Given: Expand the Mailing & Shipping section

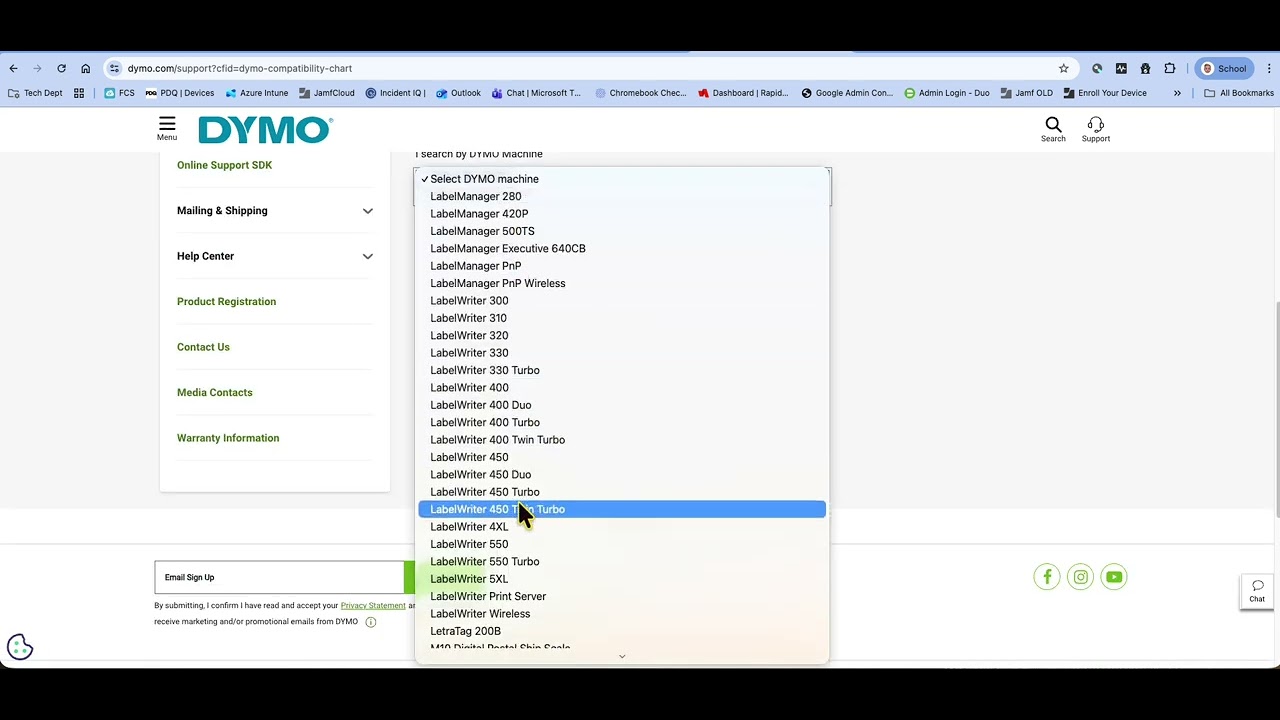Looking at the screenshot, I should tap(275, 211).
